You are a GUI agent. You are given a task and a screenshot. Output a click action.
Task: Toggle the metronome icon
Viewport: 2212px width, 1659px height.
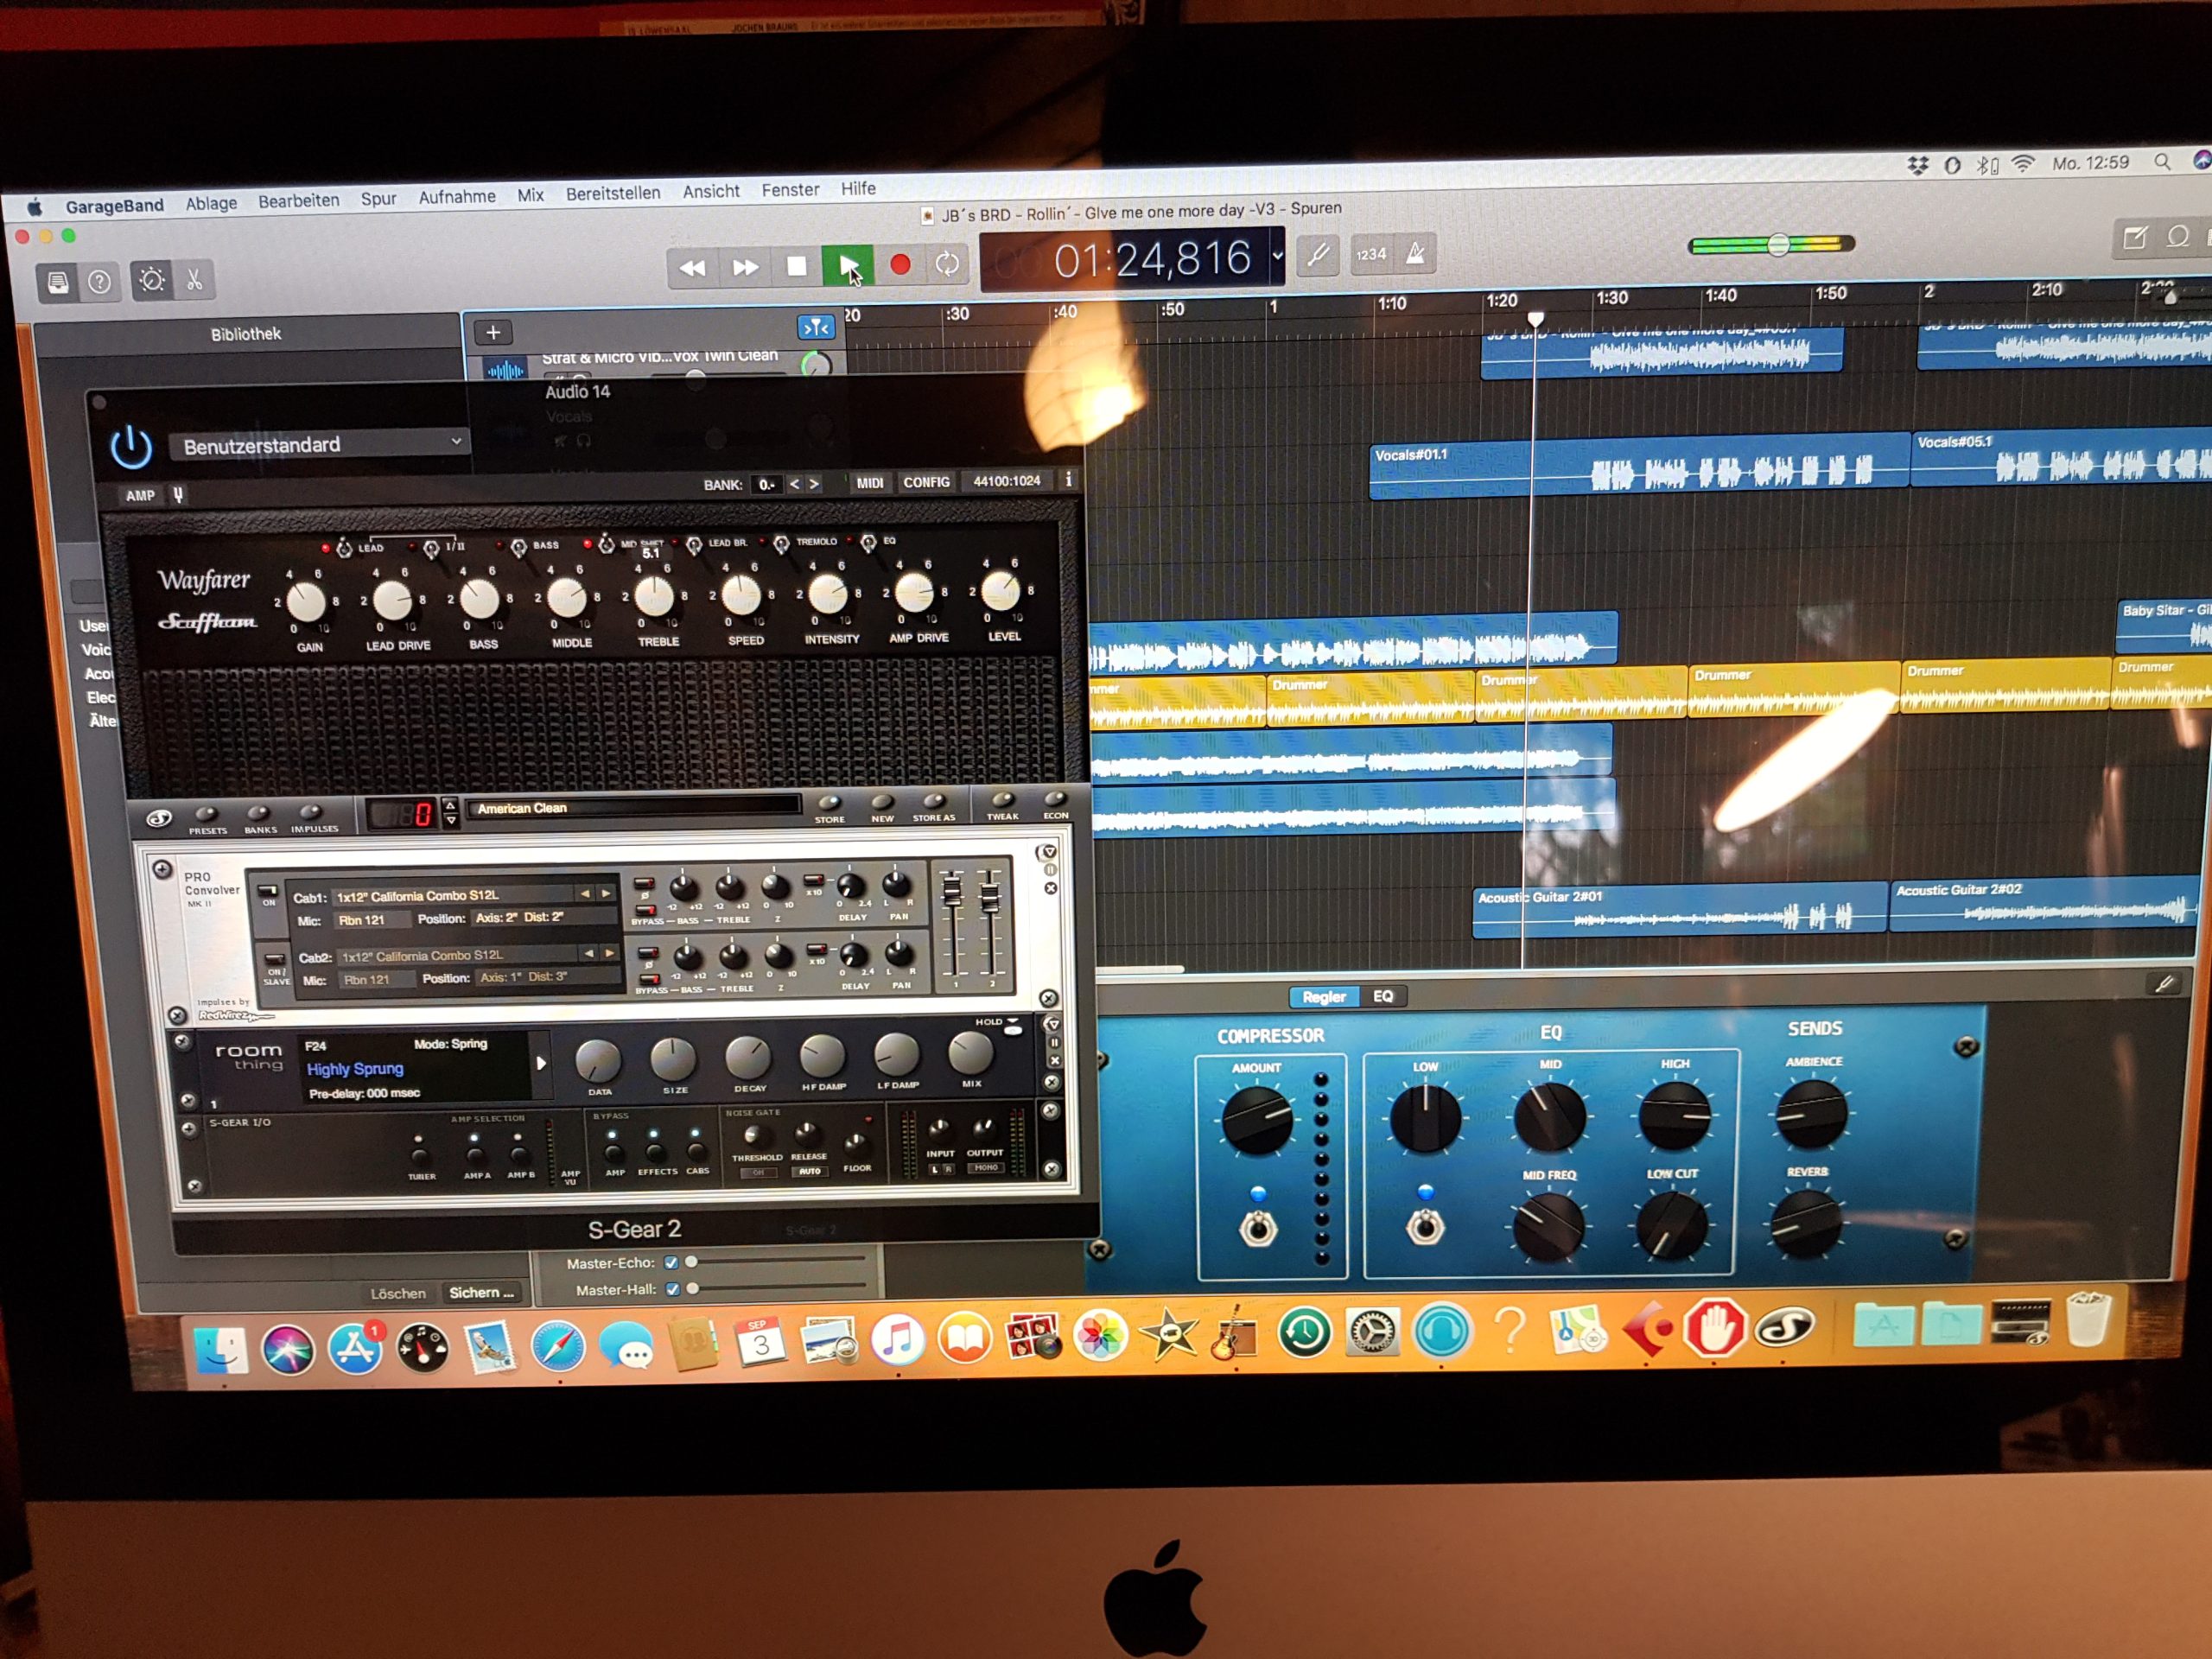coord(1416,254)
